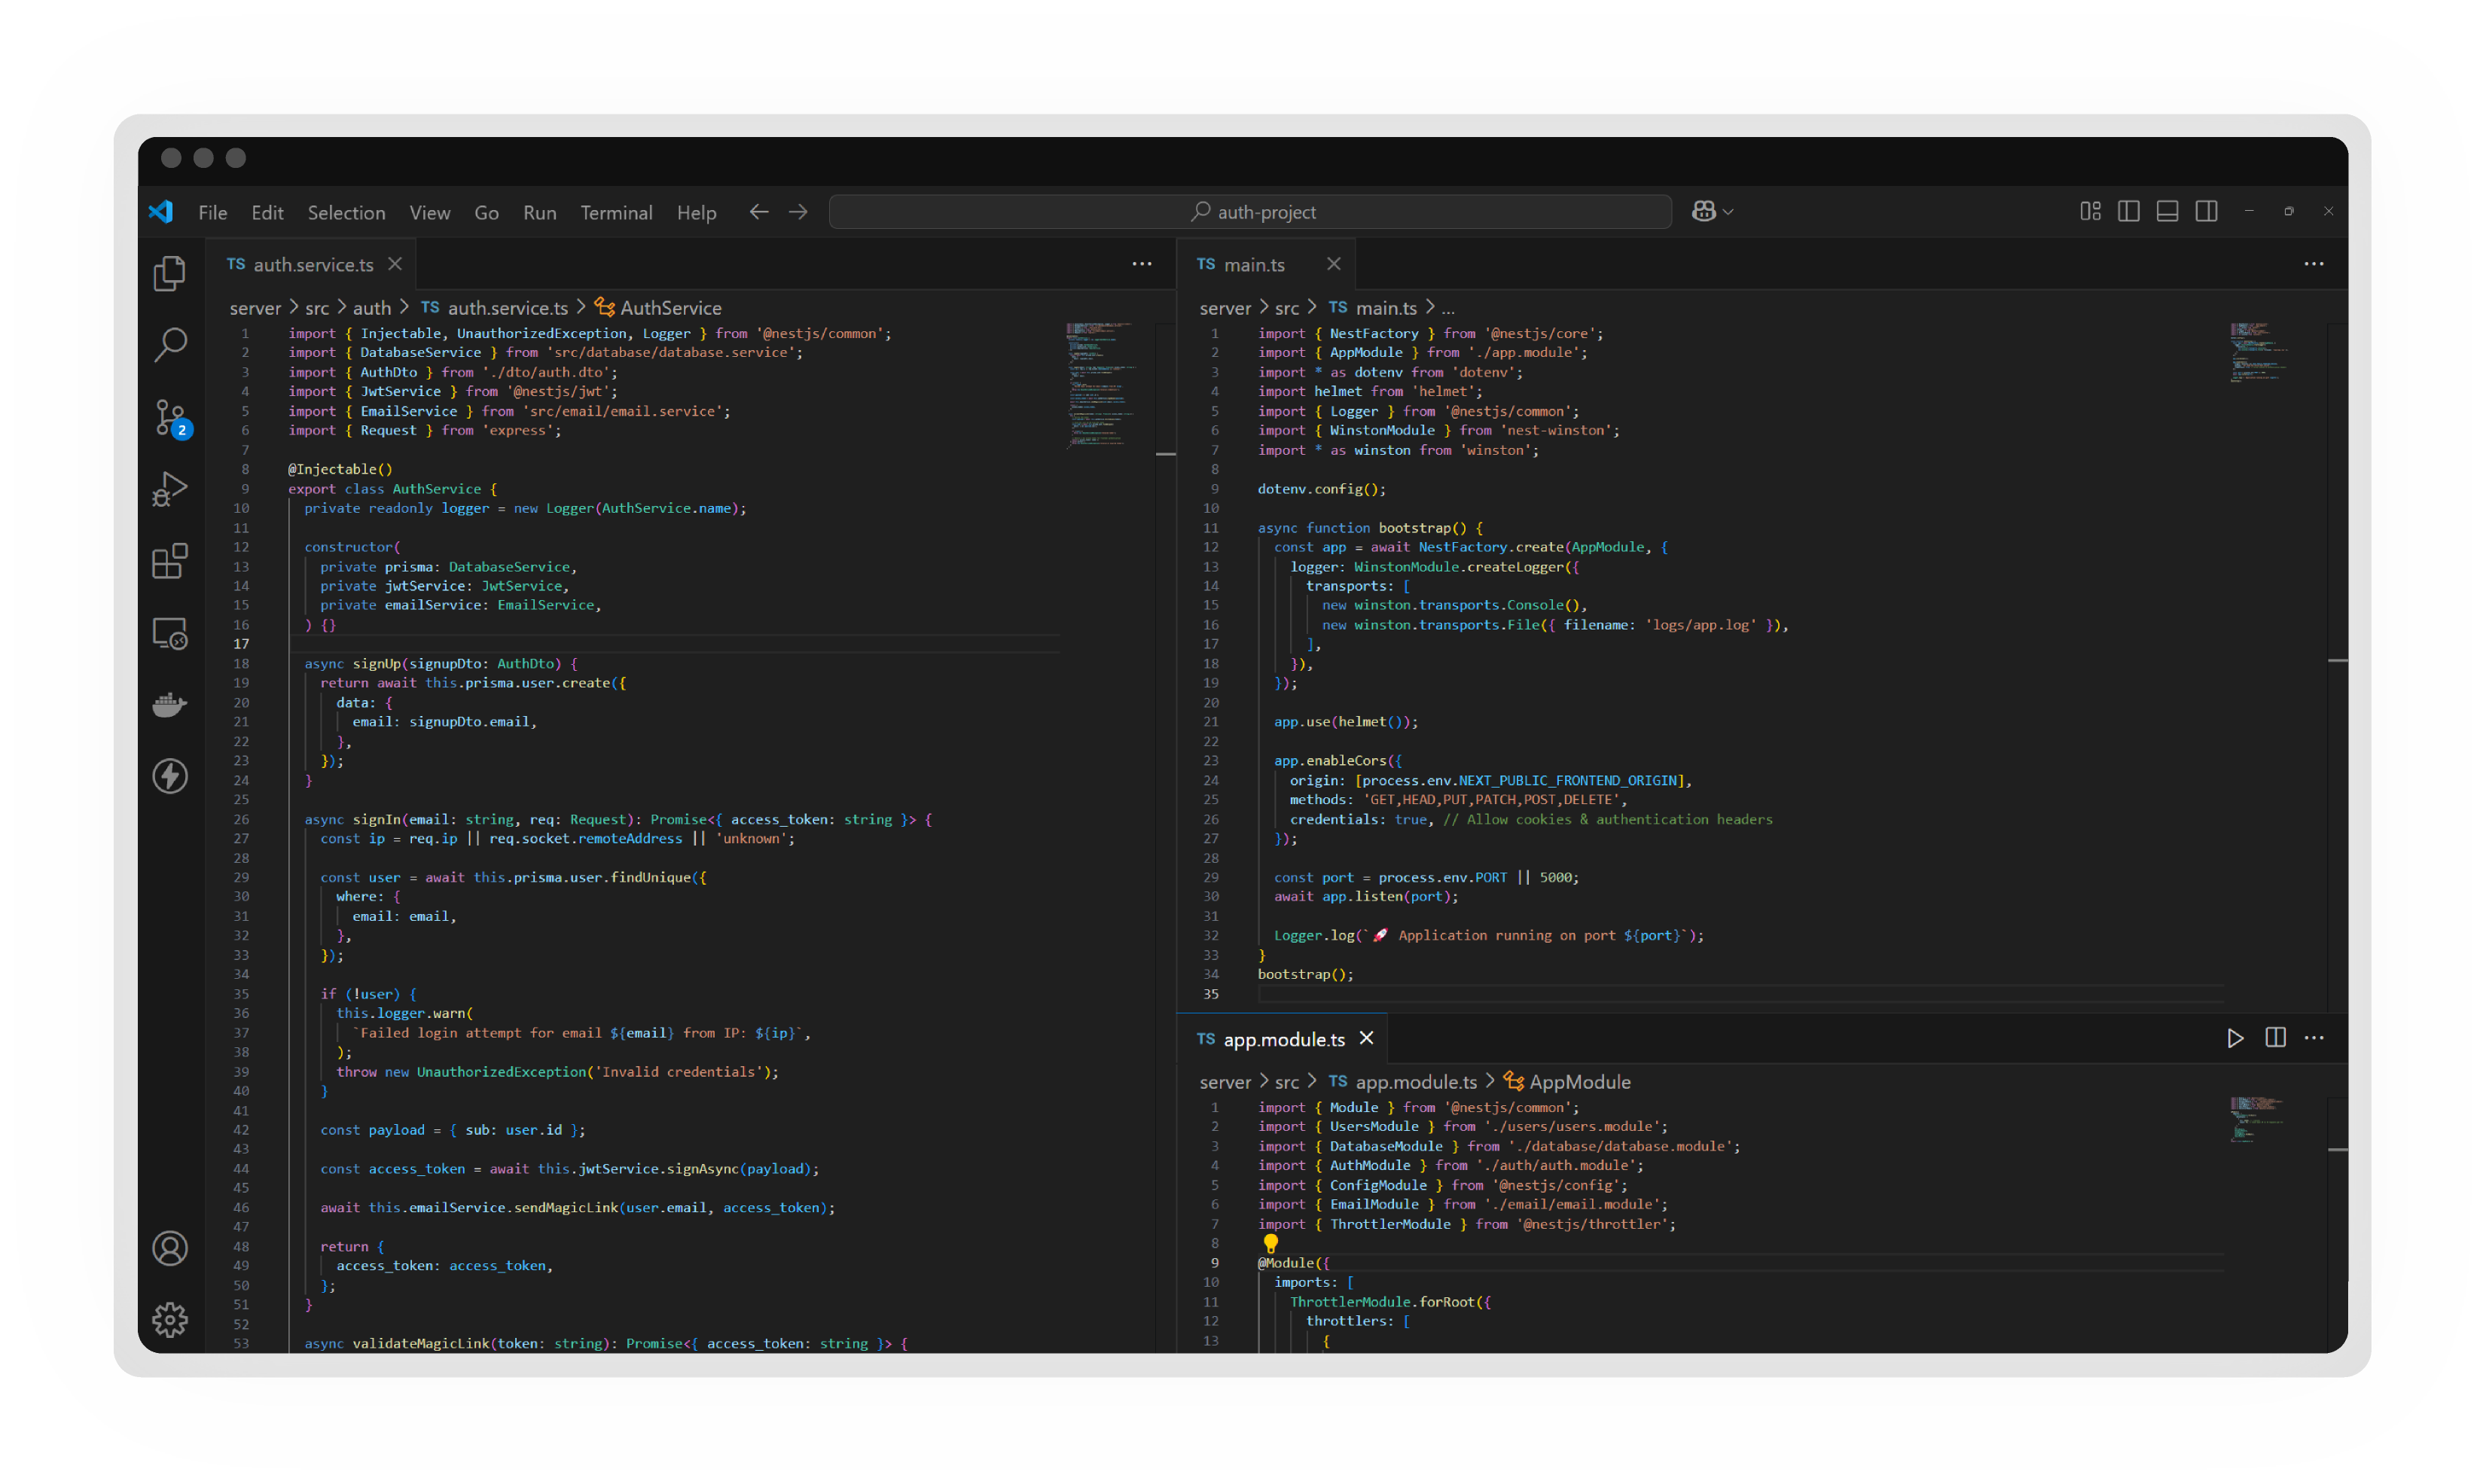Click the Thunder Client lightning icon
This screenshot has height=1484, width=2486.
tap(170, 776)
